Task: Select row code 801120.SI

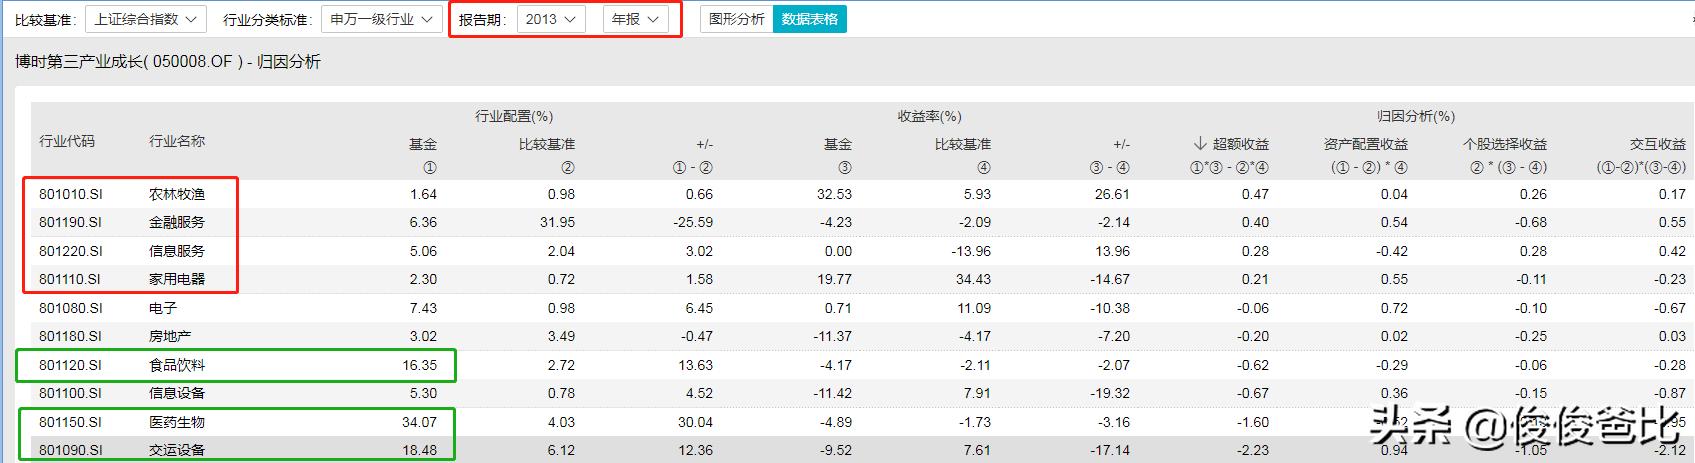Action: click(71, 365)
